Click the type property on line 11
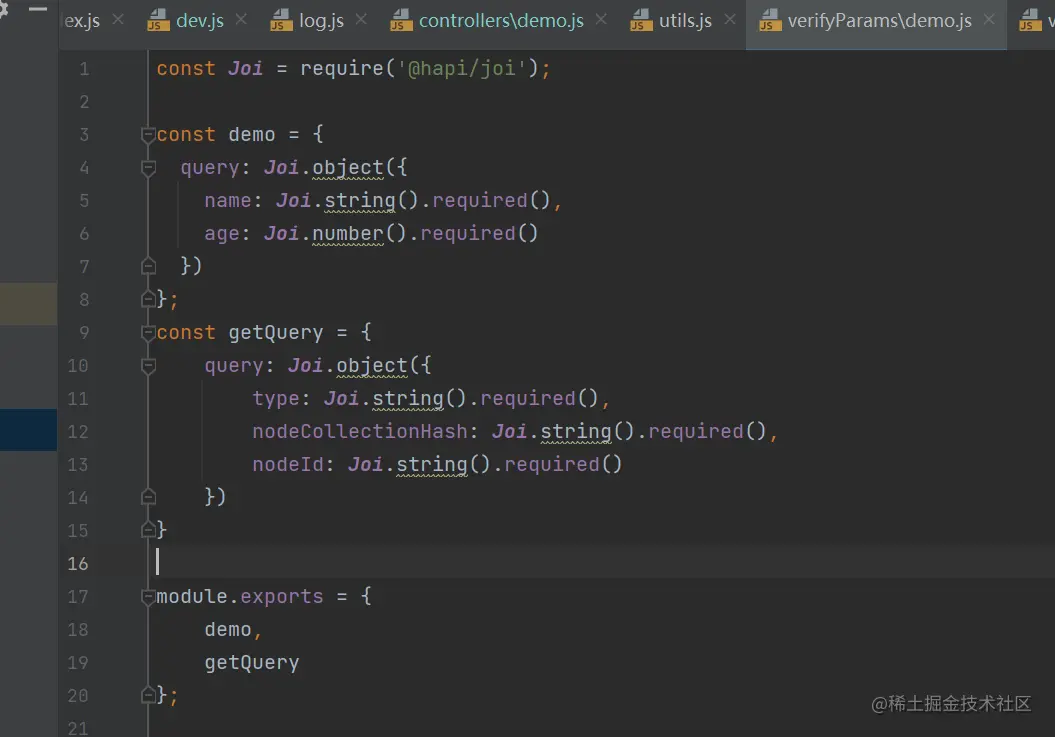The height and width of the screenshot is (737, 1055). click(276, 398)
